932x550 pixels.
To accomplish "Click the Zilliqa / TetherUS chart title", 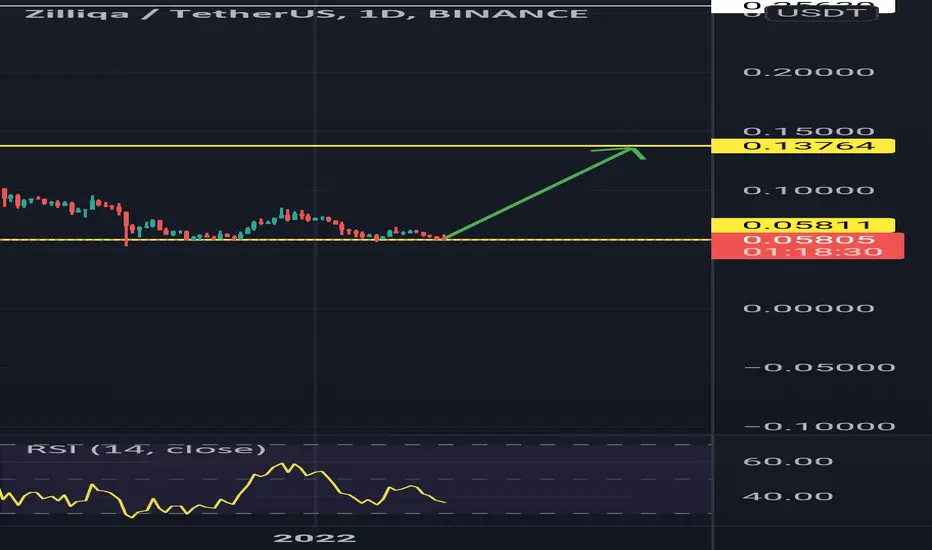I will pos(307,13).
